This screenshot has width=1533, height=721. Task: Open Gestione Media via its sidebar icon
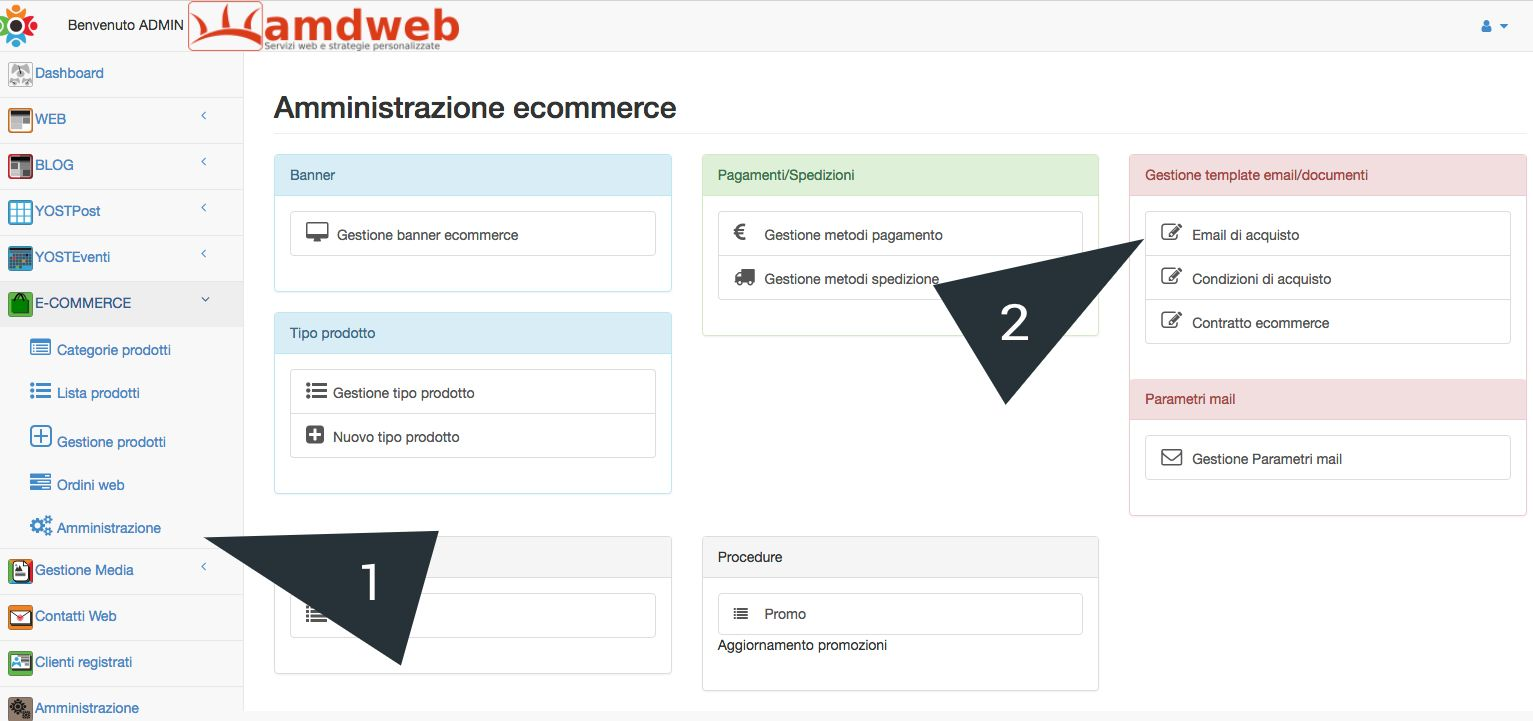[x=20, y=570]
